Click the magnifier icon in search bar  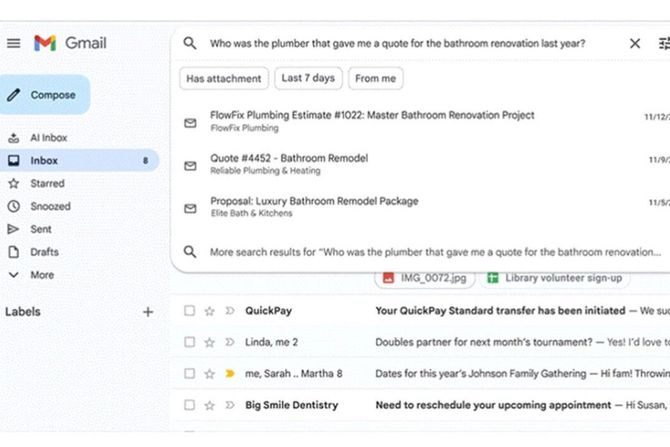[x=190, y=44]
